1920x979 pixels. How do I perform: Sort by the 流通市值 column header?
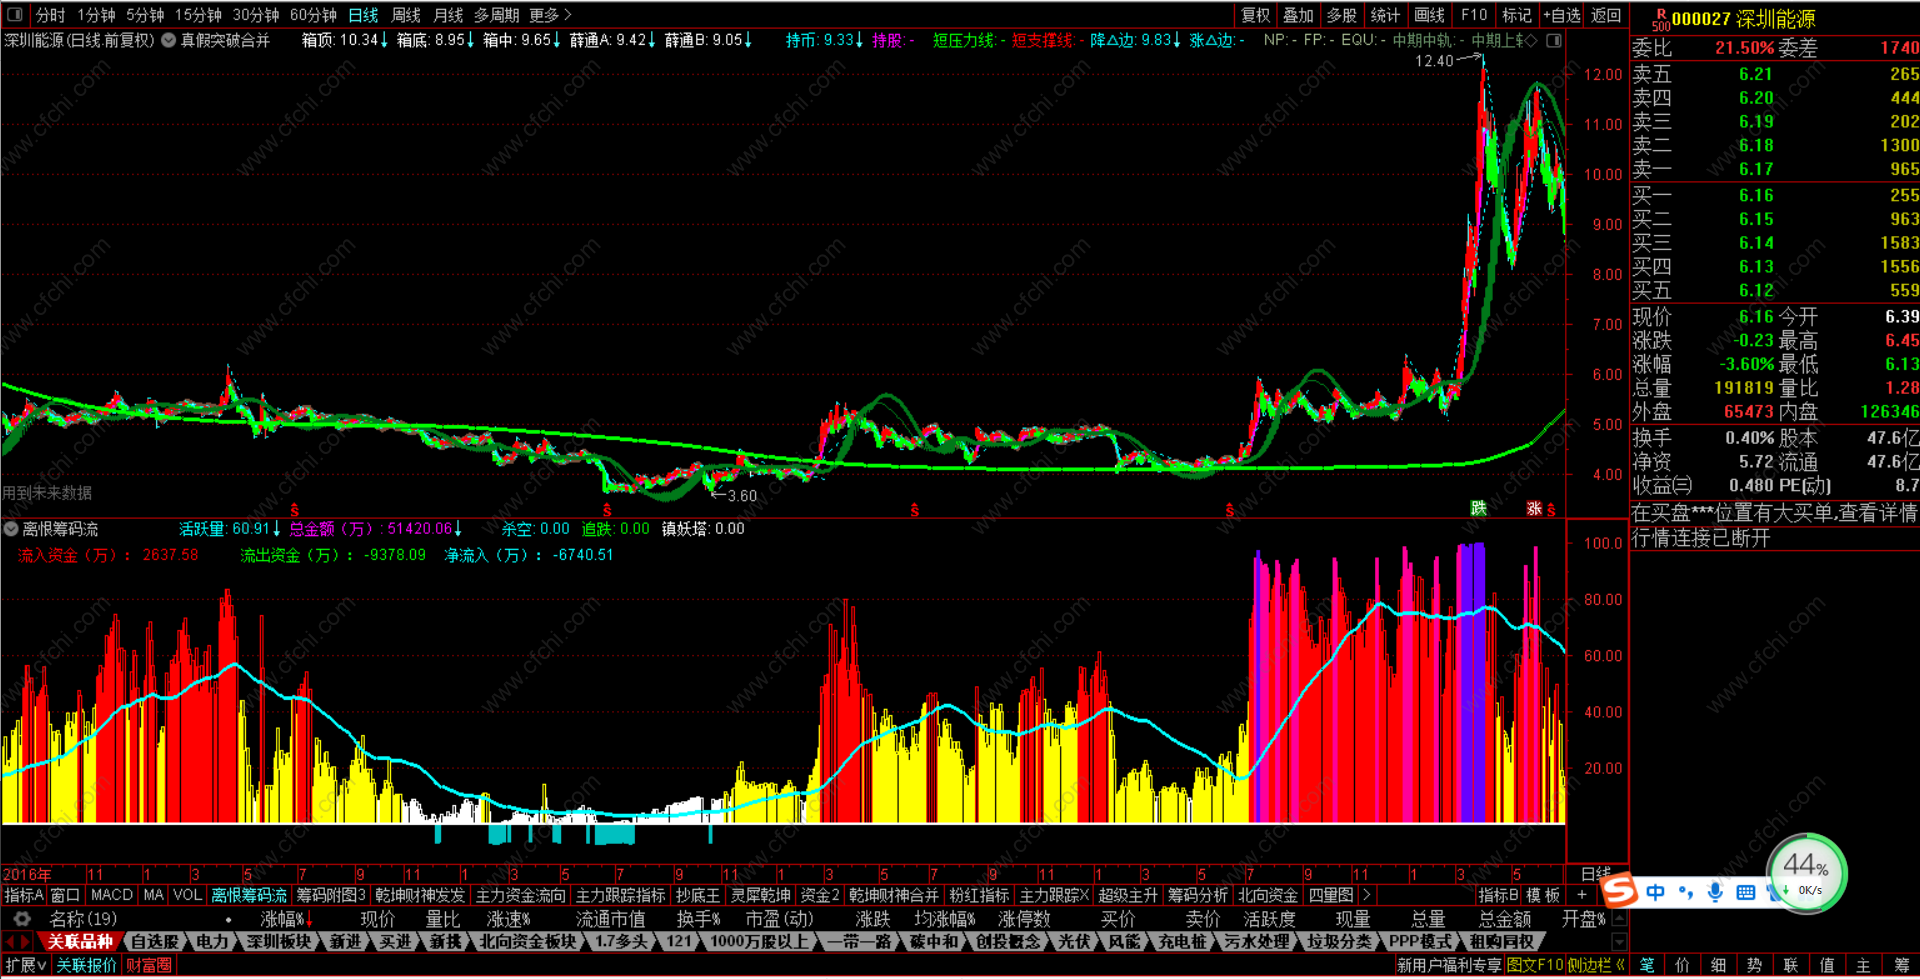610,919
